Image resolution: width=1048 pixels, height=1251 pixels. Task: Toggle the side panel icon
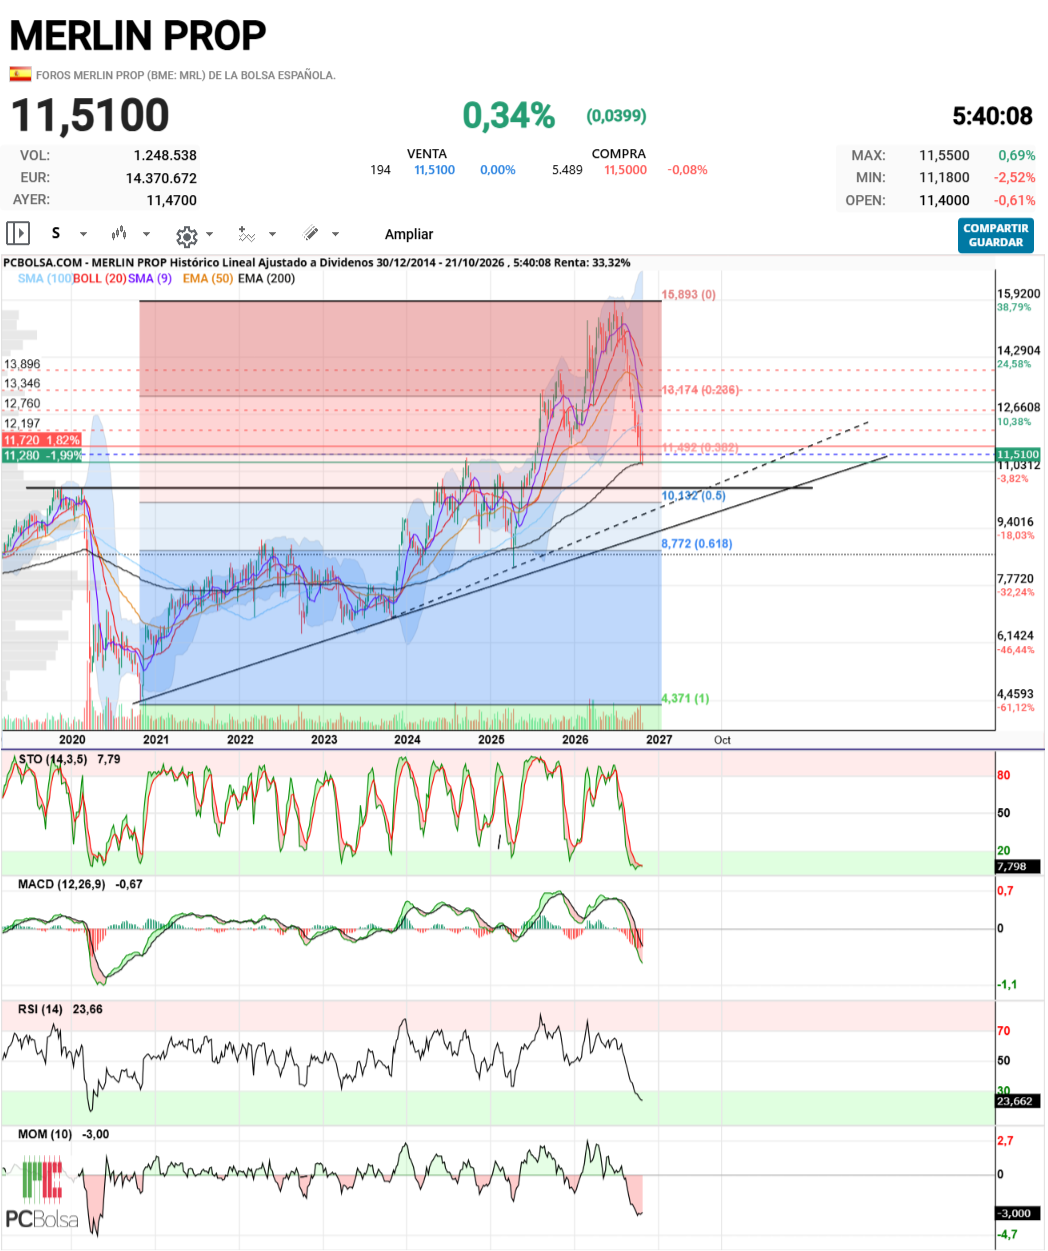click(18, 233)
